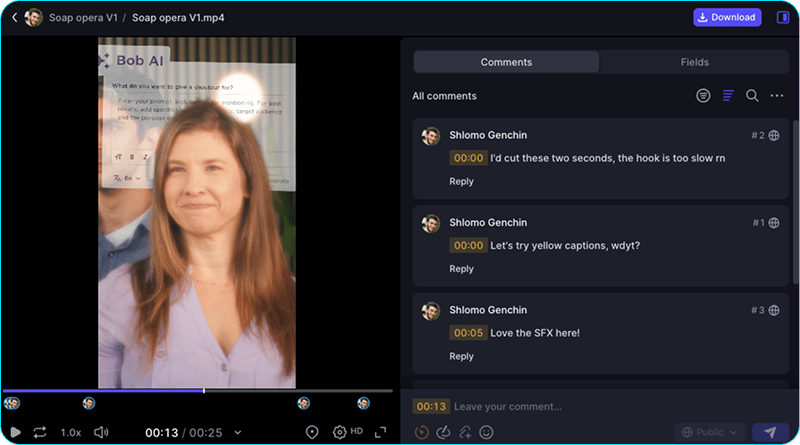Click the sort comments icon
Screen dimensions: 800x445
[728, 96]
